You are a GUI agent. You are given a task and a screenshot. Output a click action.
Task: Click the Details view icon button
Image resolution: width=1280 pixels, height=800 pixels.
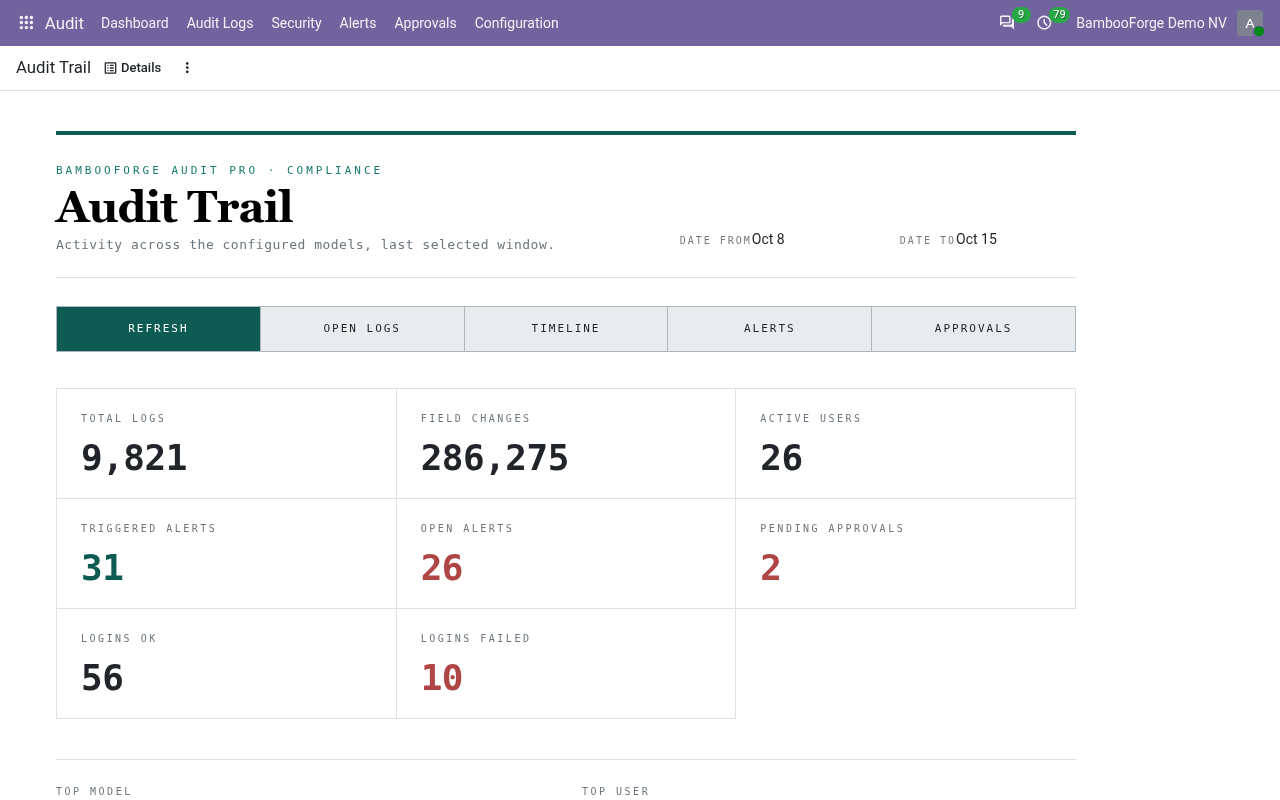tap(133, 68)
